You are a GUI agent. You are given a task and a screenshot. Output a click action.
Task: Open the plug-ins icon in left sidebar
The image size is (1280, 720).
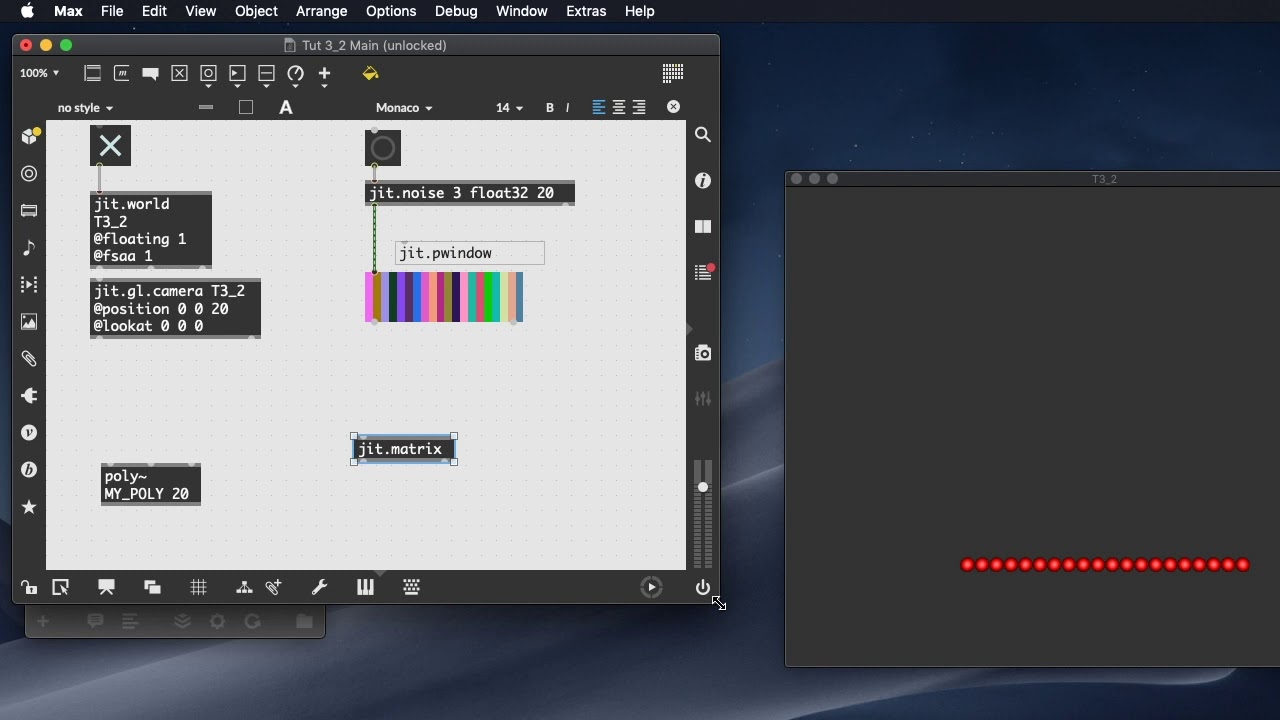[x=29, y=396]
